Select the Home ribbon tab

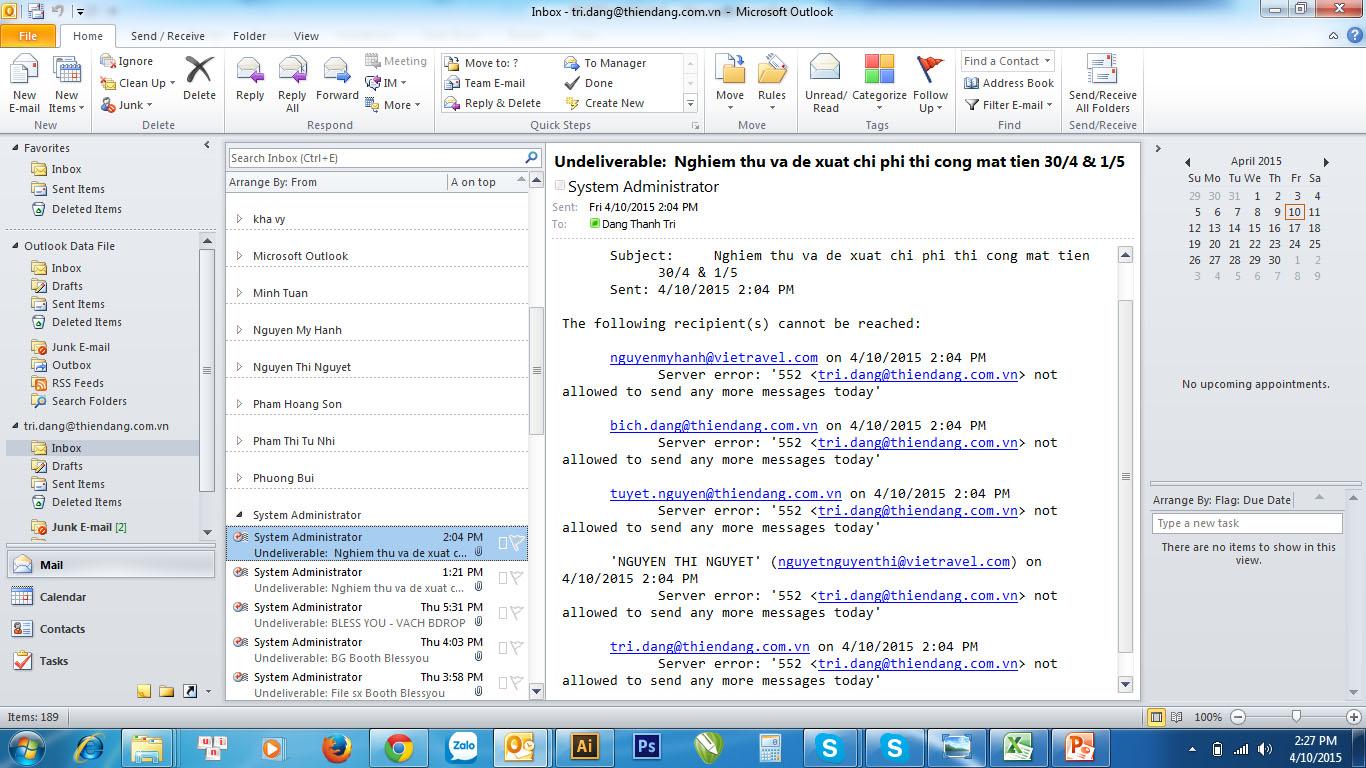pos(88,36)
